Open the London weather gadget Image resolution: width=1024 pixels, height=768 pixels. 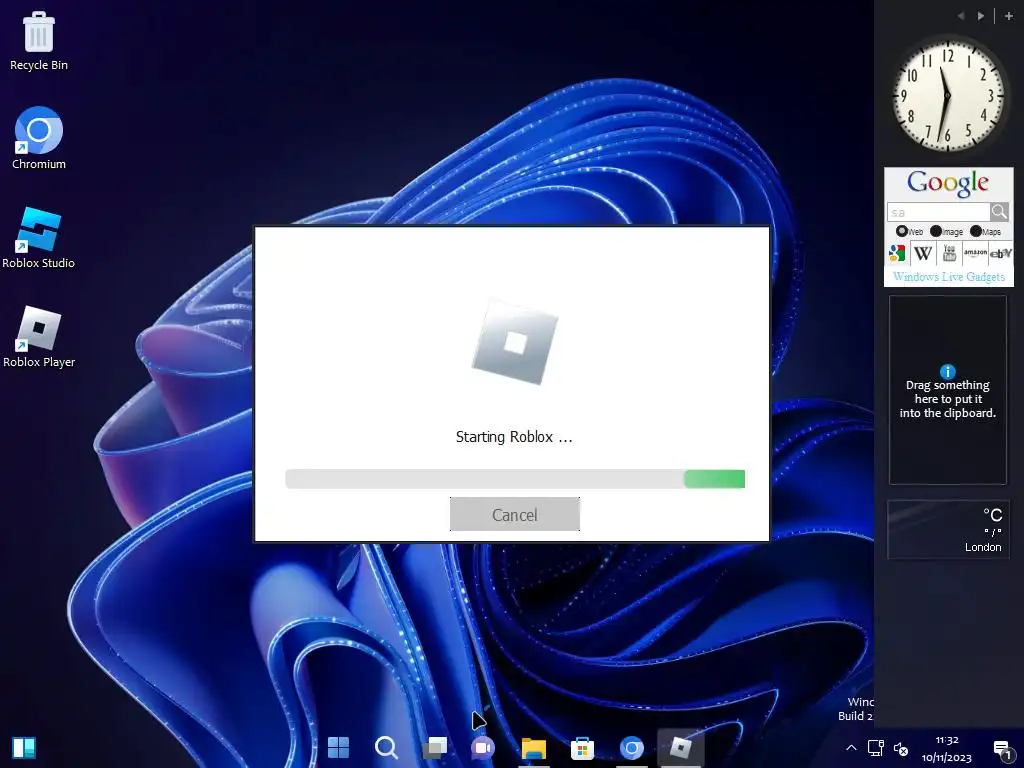(x=948, y=530)
